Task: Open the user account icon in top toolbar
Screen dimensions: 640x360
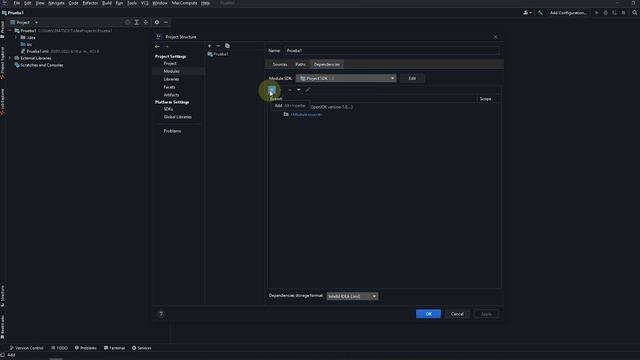Action: tap(527, 13)
